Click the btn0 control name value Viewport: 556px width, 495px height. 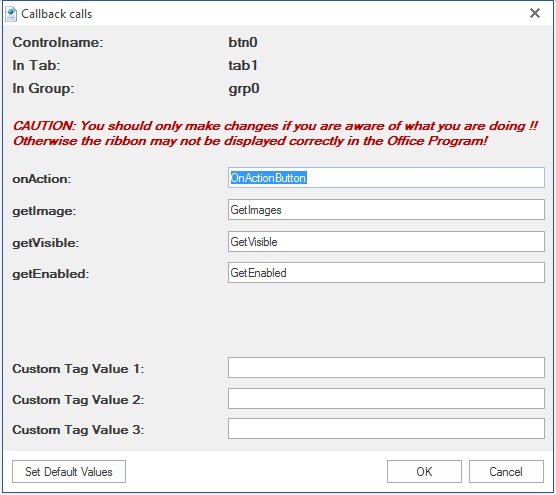coord(243,43)
